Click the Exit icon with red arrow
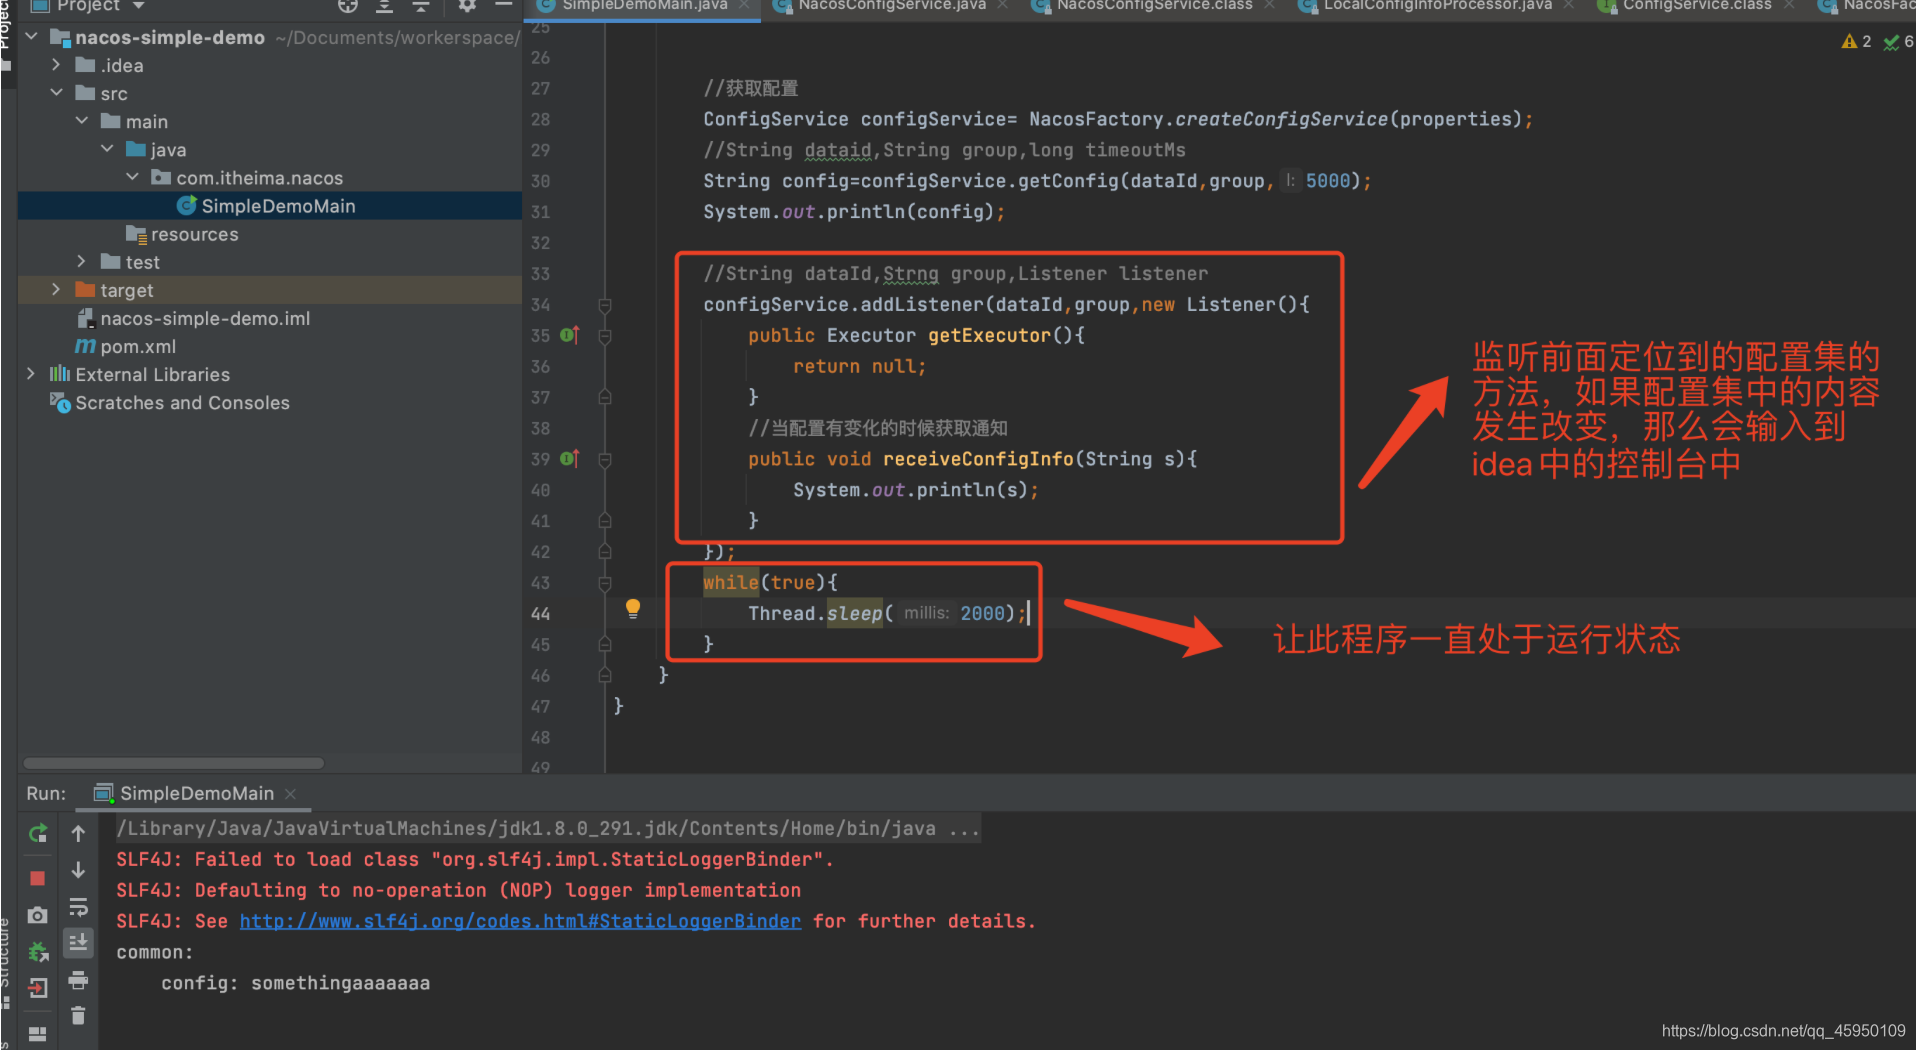Screen dimensions: 1916x1050 (38, 988)
